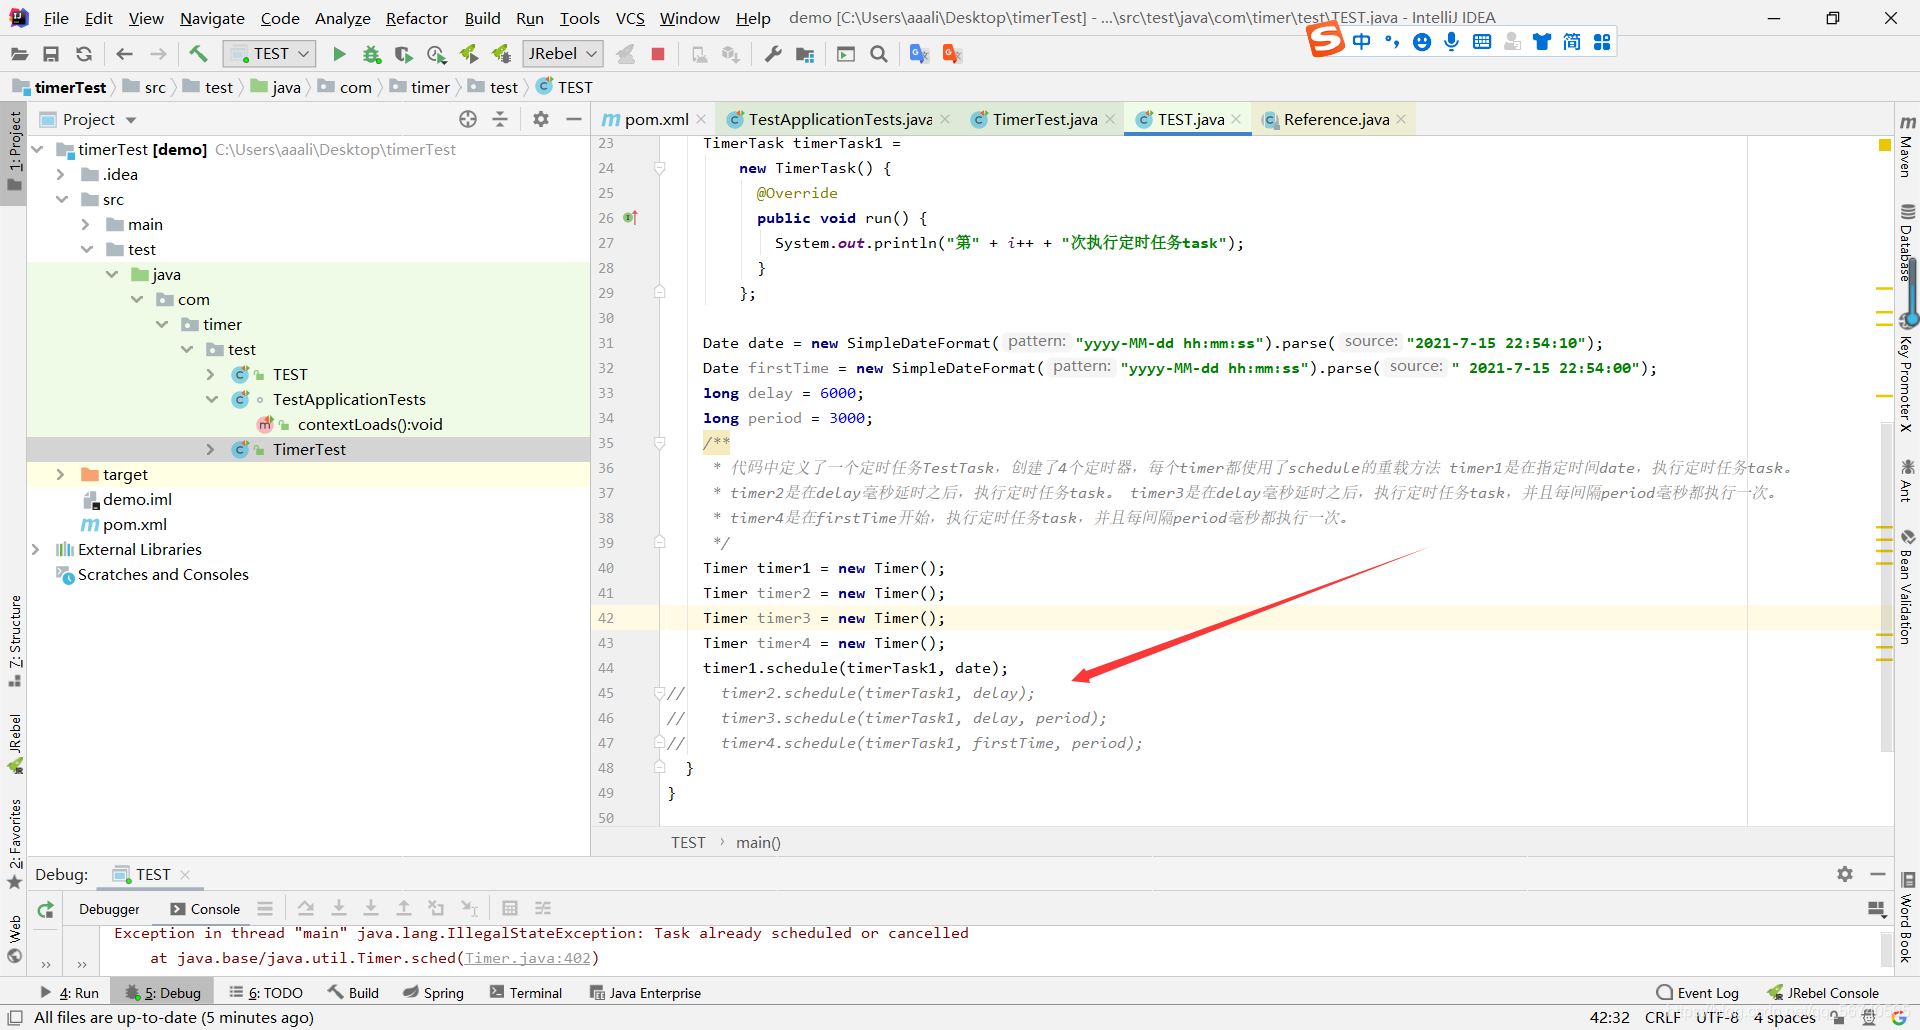
Task: Collapse the timer folder in the Project tree
Action: coord(163,324)
